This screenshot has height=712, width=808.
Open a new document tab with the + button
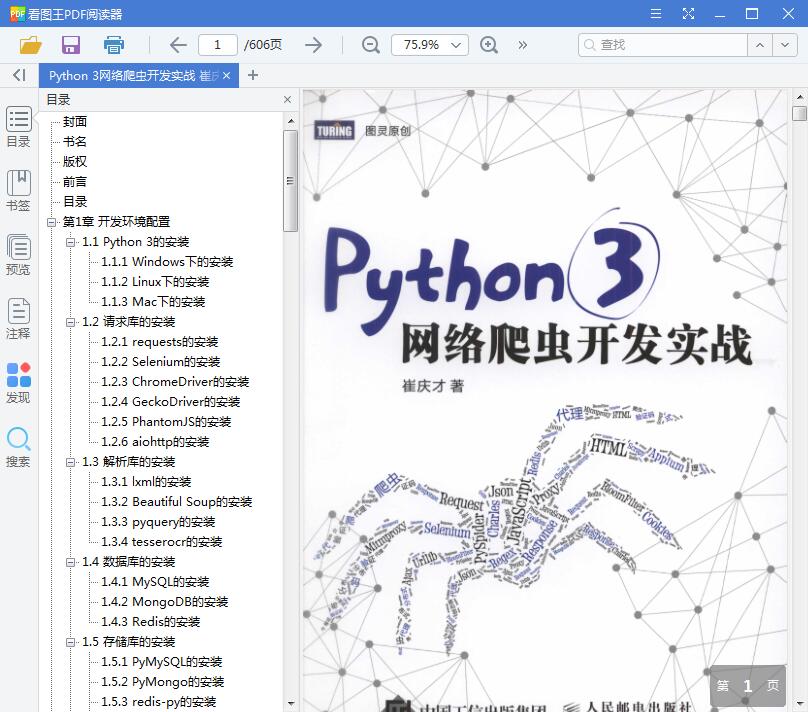[x=253, y=74]
